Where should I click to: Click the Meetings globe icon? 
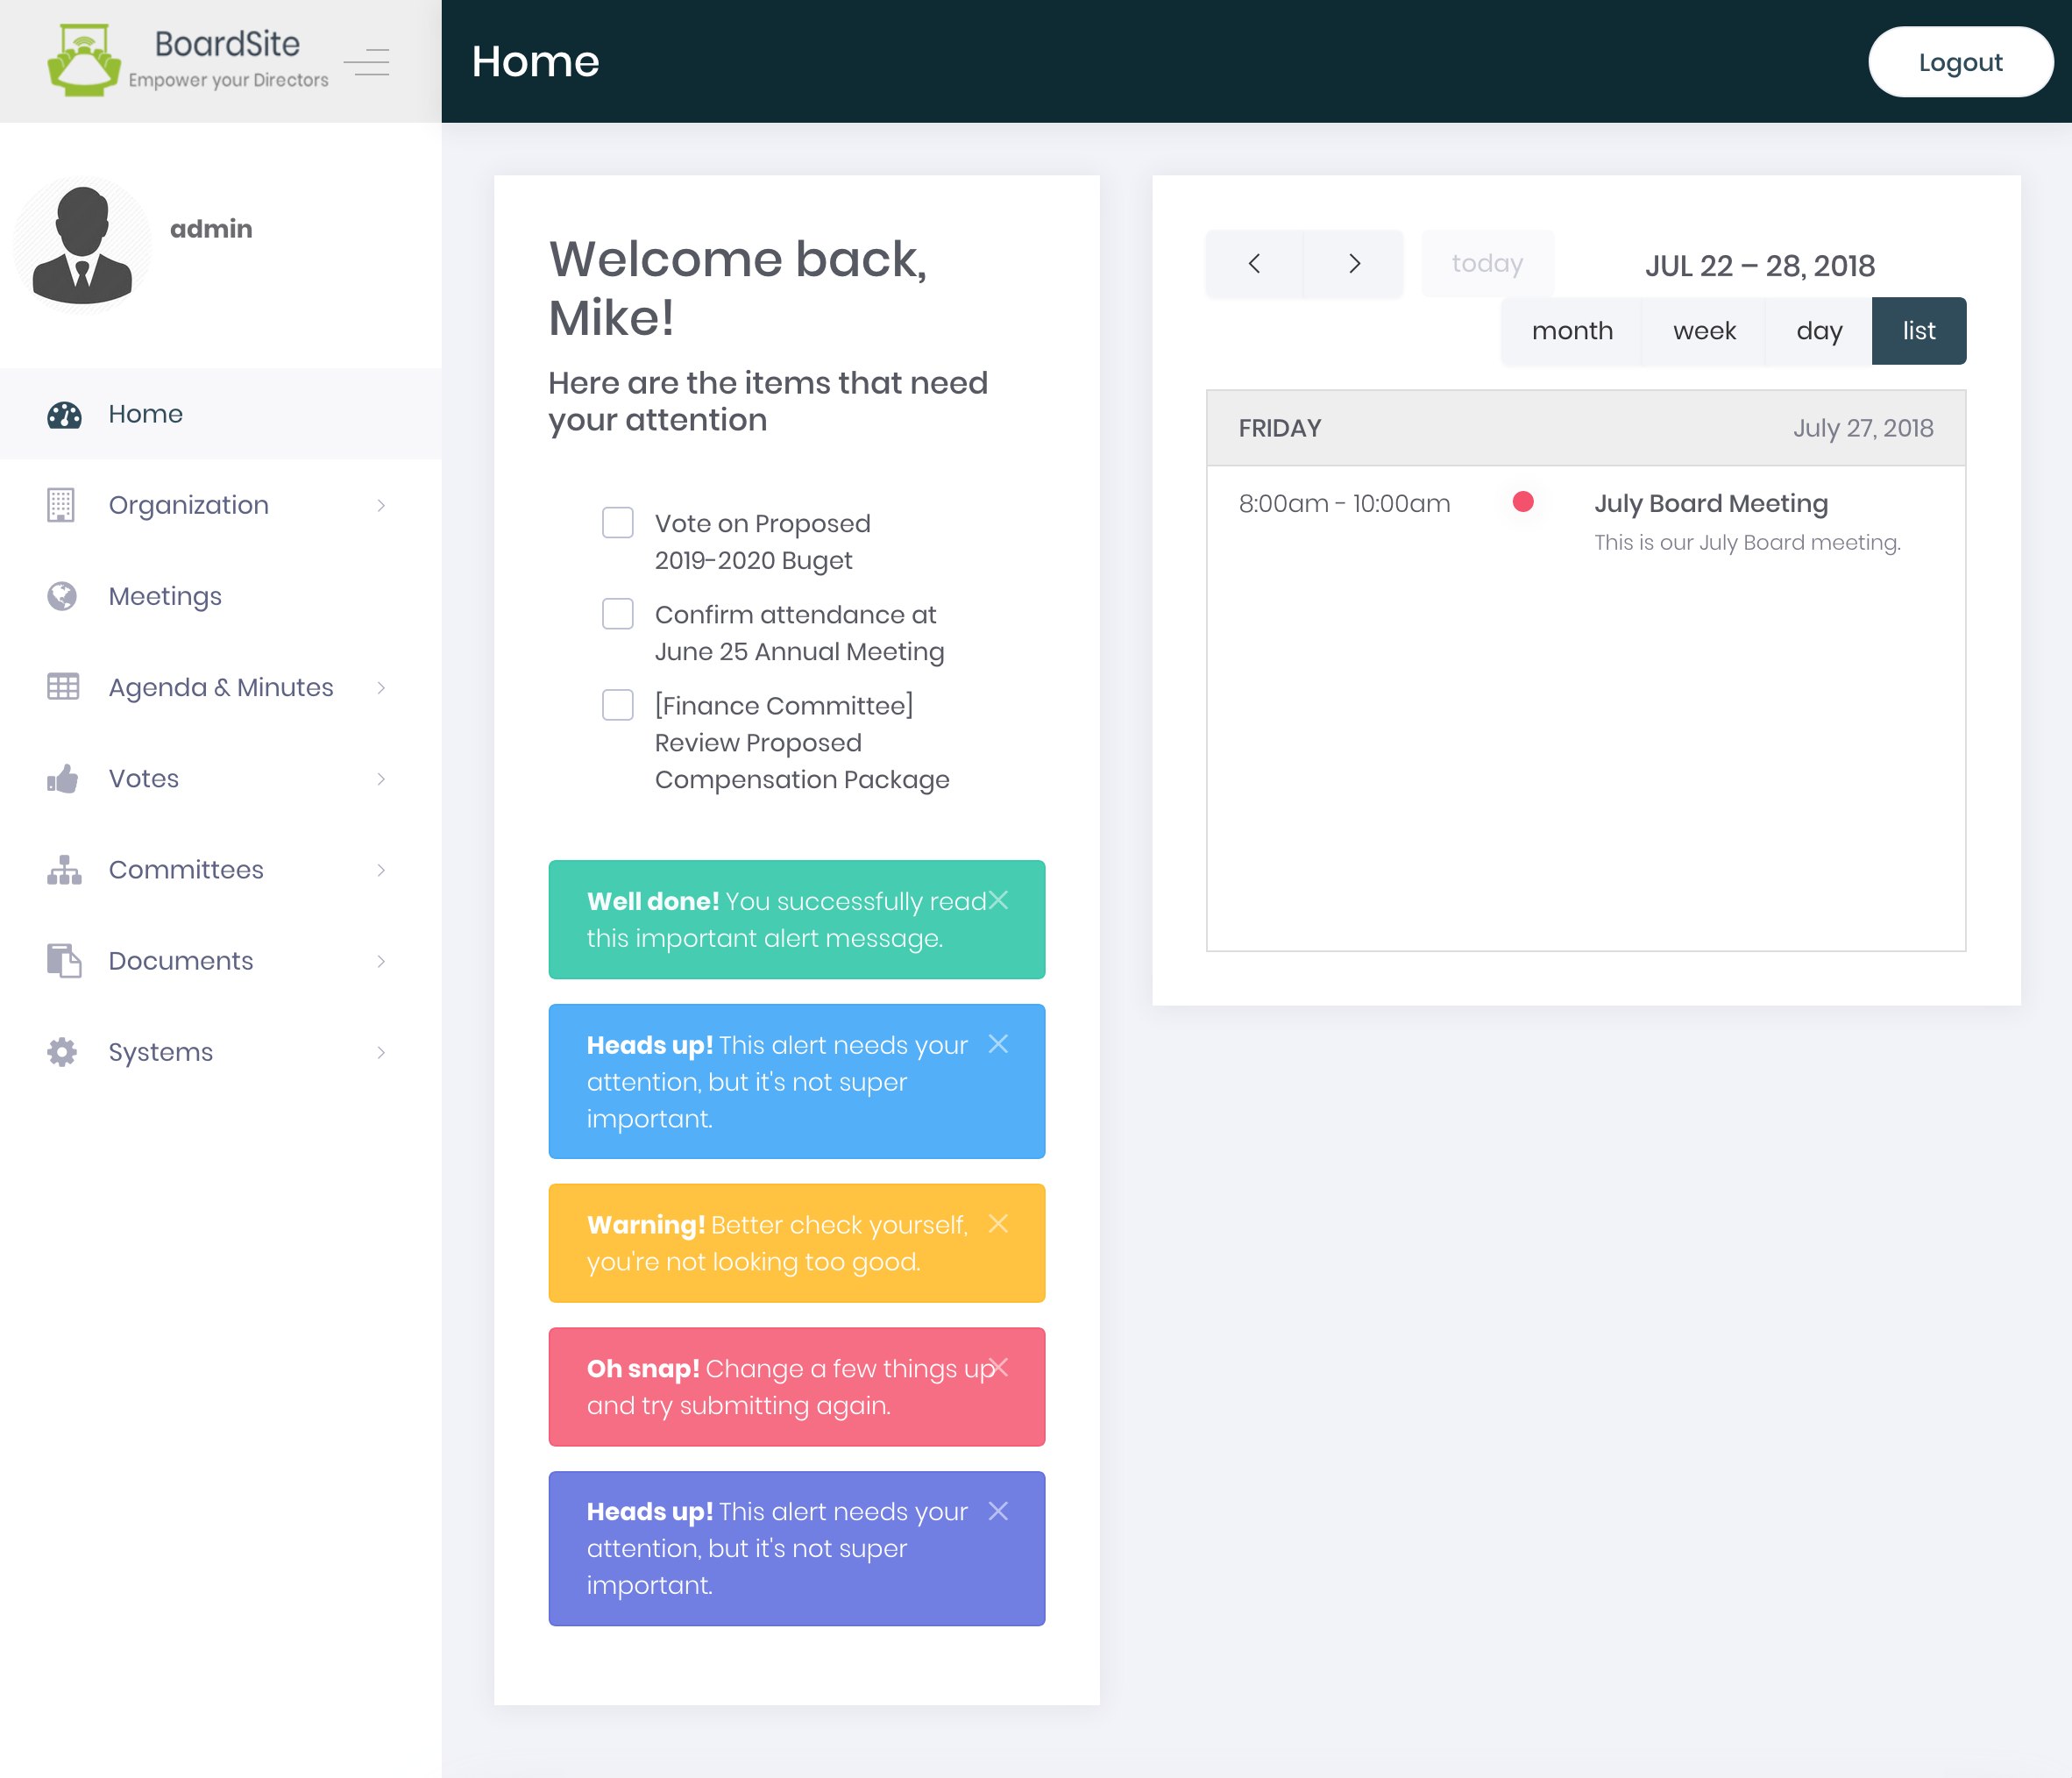(62, 596)
